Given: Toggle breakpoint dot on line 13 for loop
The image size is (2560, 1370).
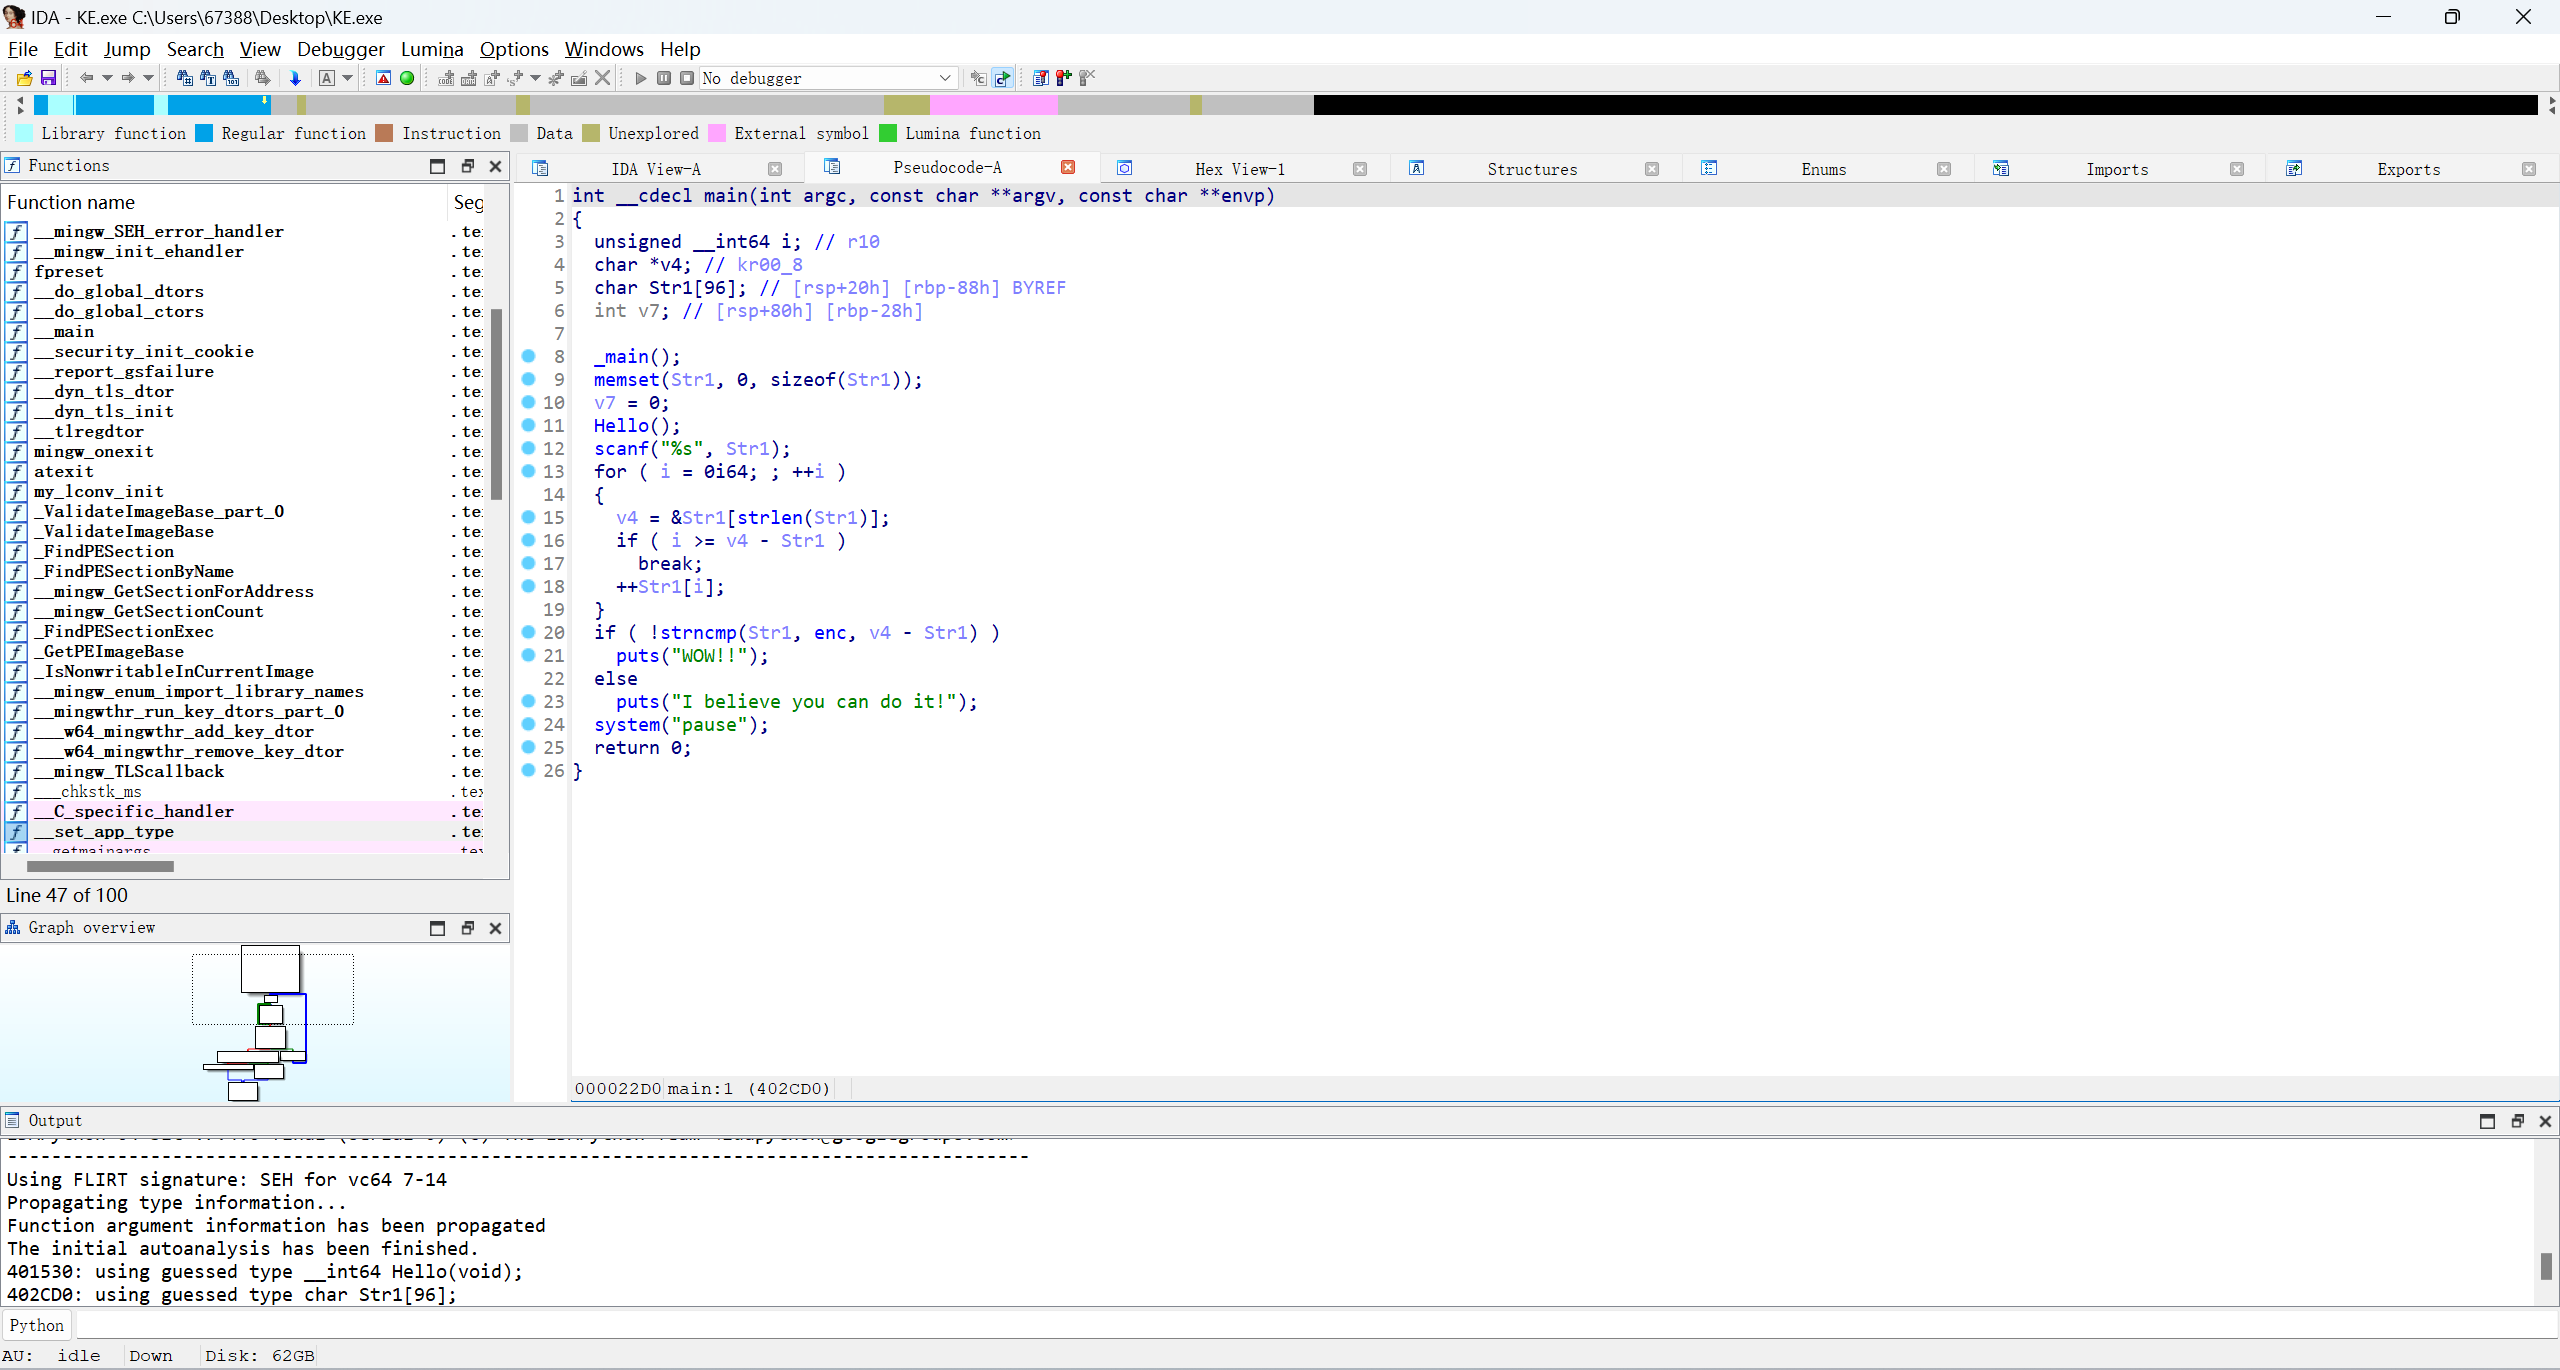Looking at the screenshot, I should (x=529, y=471).
